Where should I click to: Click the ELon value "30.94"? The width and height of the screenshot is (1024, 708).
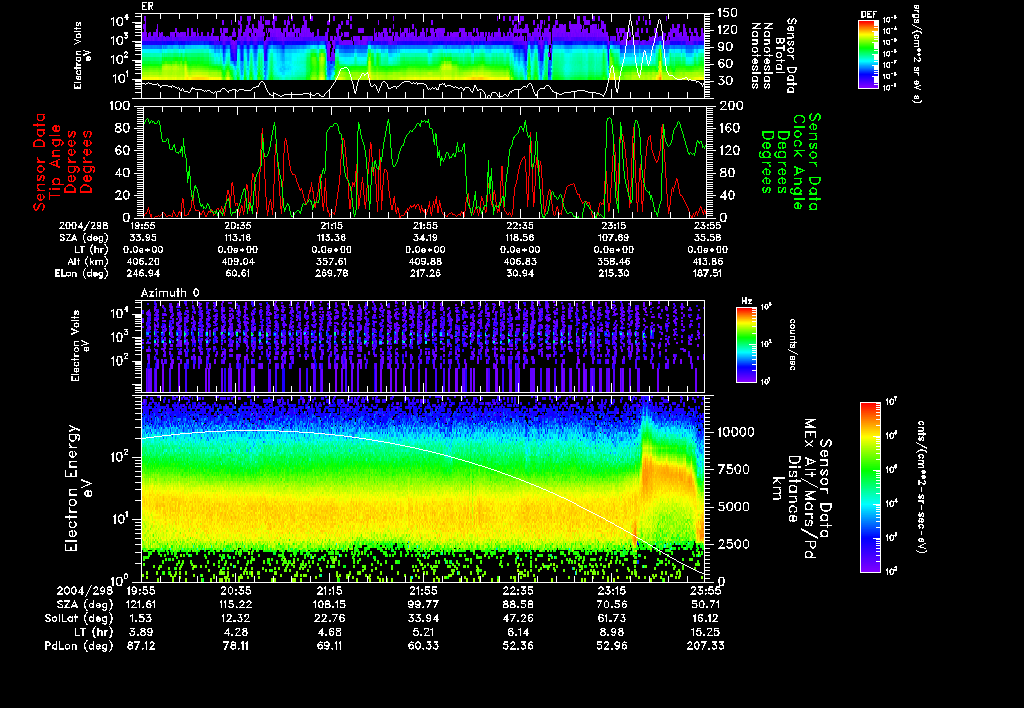point(519,274)
